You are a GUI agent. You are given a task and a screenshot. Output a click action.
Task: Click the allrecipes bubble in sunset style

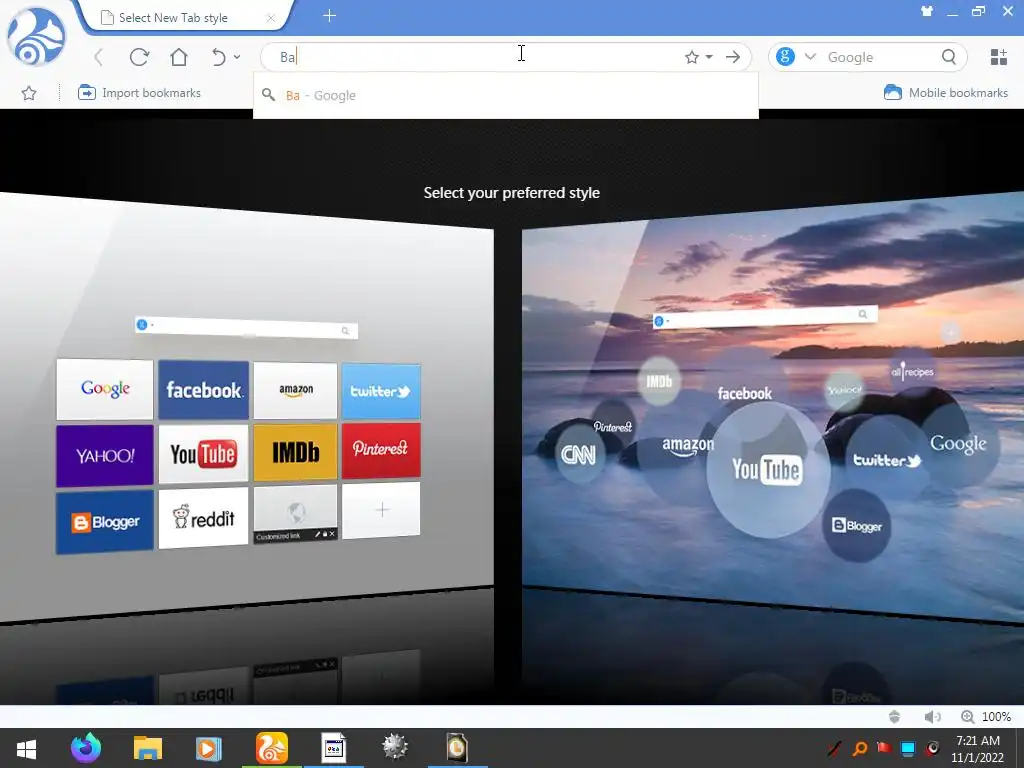[x=912, y=372]
